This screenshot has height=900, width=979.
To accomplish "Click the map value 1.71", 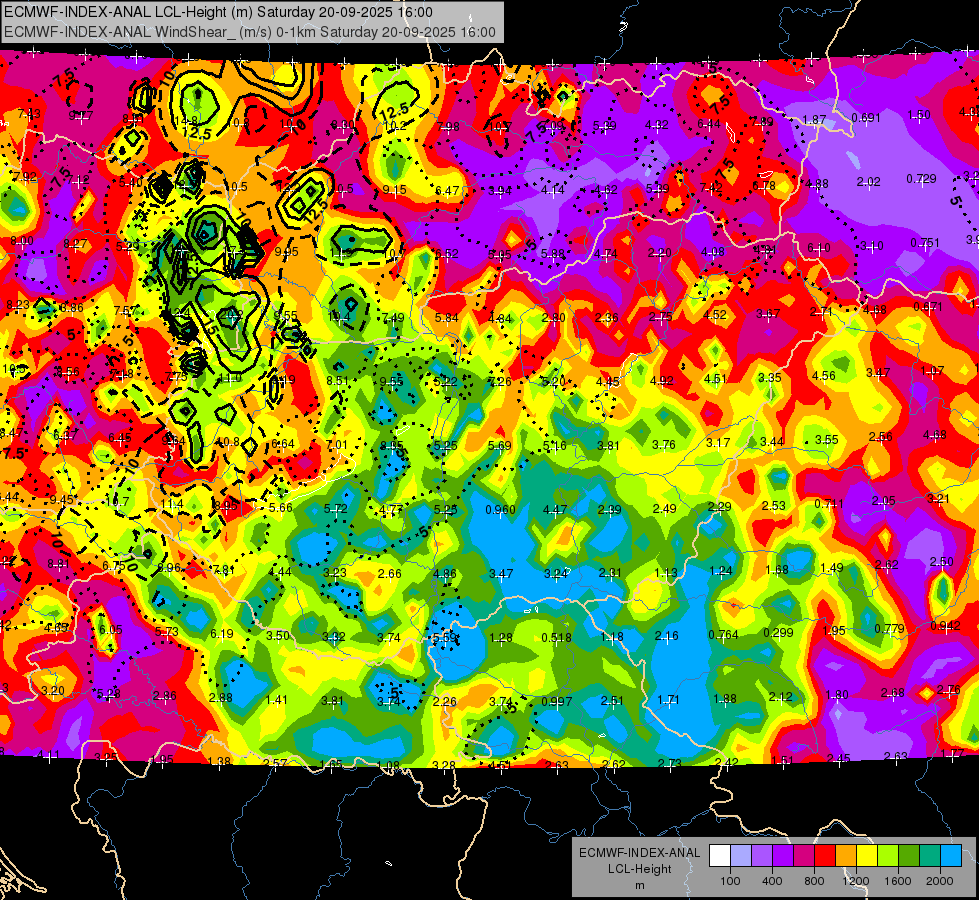I will (x=668, y=700).
